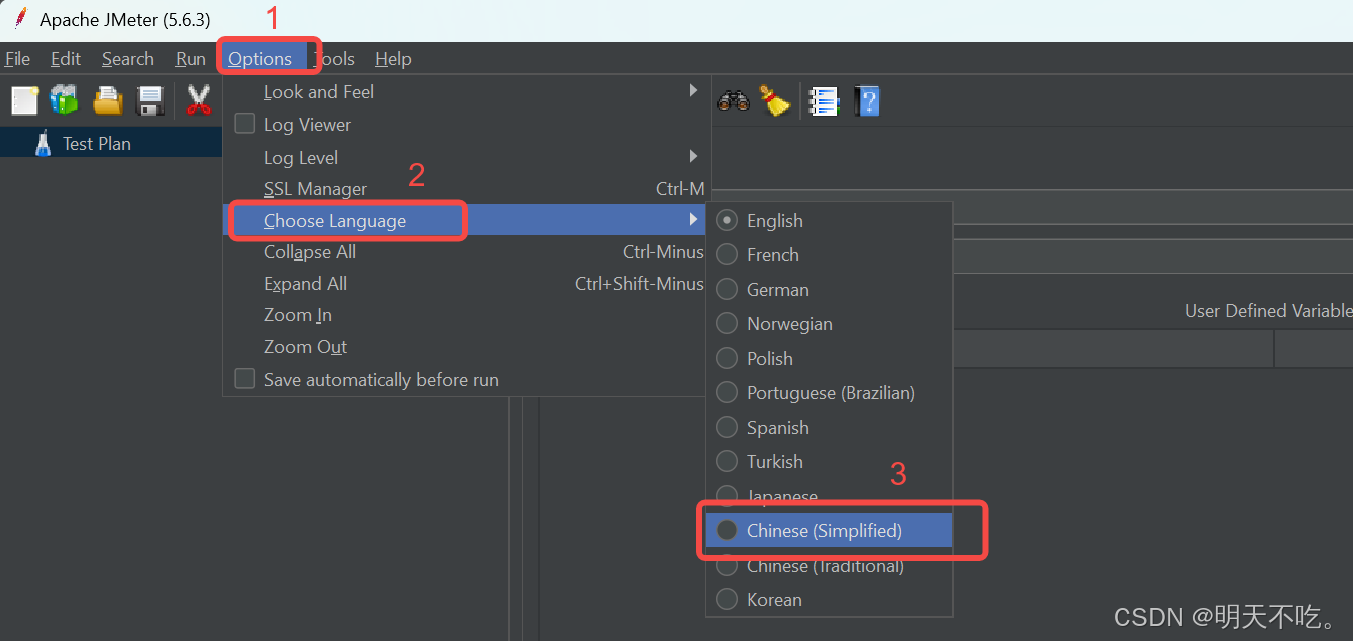Click the Cut scissors icon

point(199,101)
